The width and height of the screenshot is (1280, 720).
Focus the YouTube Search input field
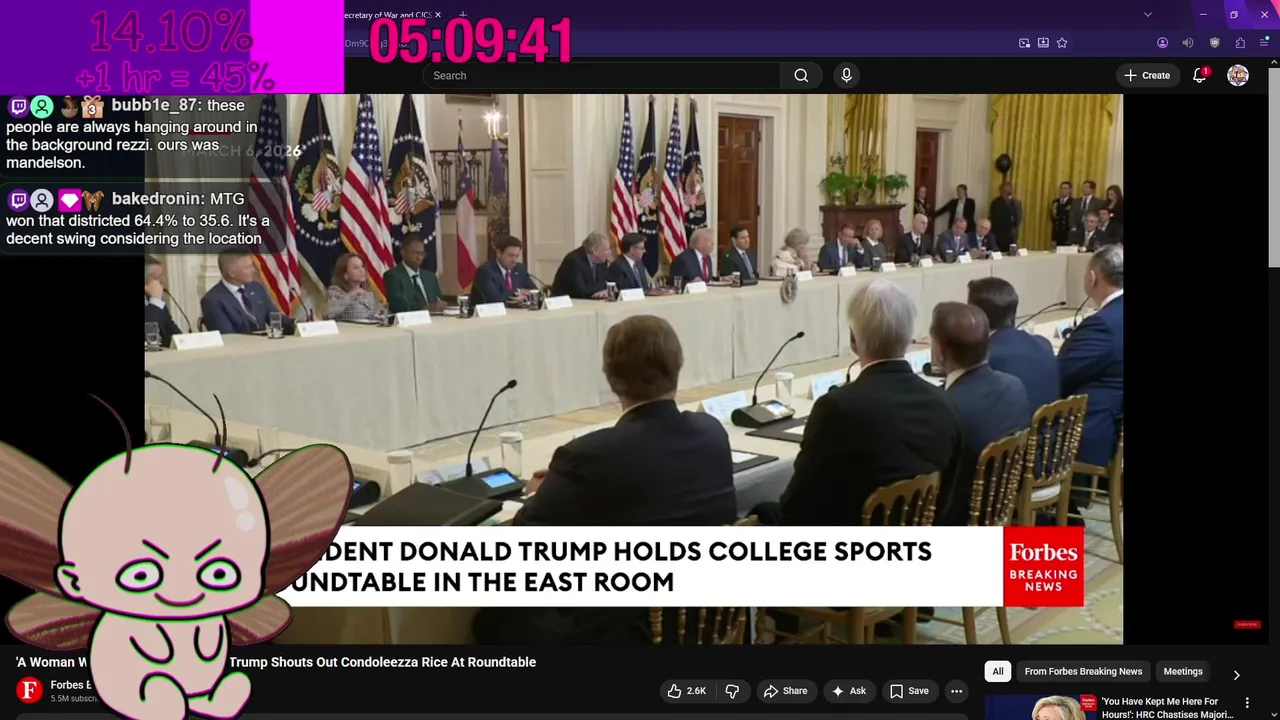coord(602,75)
